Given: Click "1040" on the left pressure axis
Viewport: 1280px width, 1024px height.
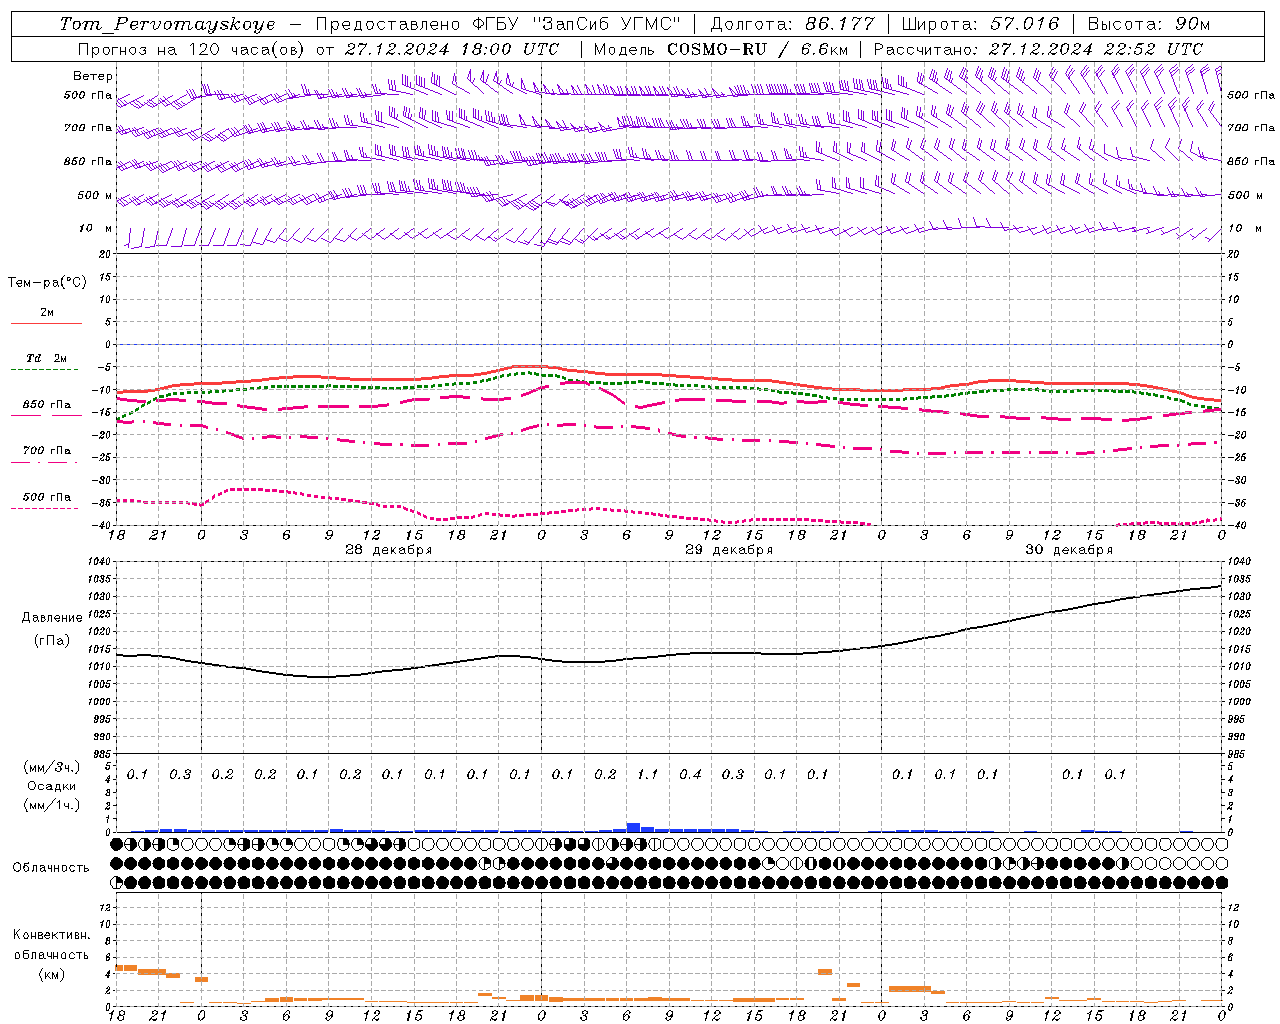Looking at the screenshot, I should [98, 562].
